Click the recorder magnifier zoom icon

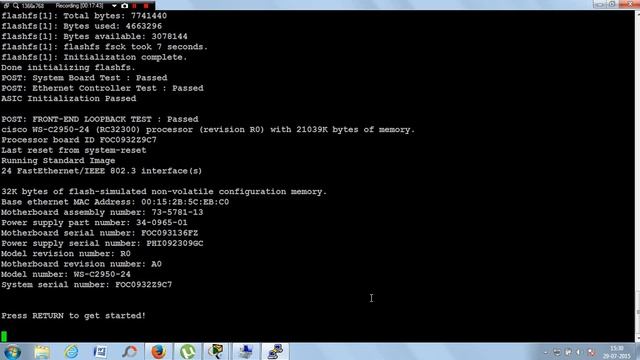click(16, 6)
